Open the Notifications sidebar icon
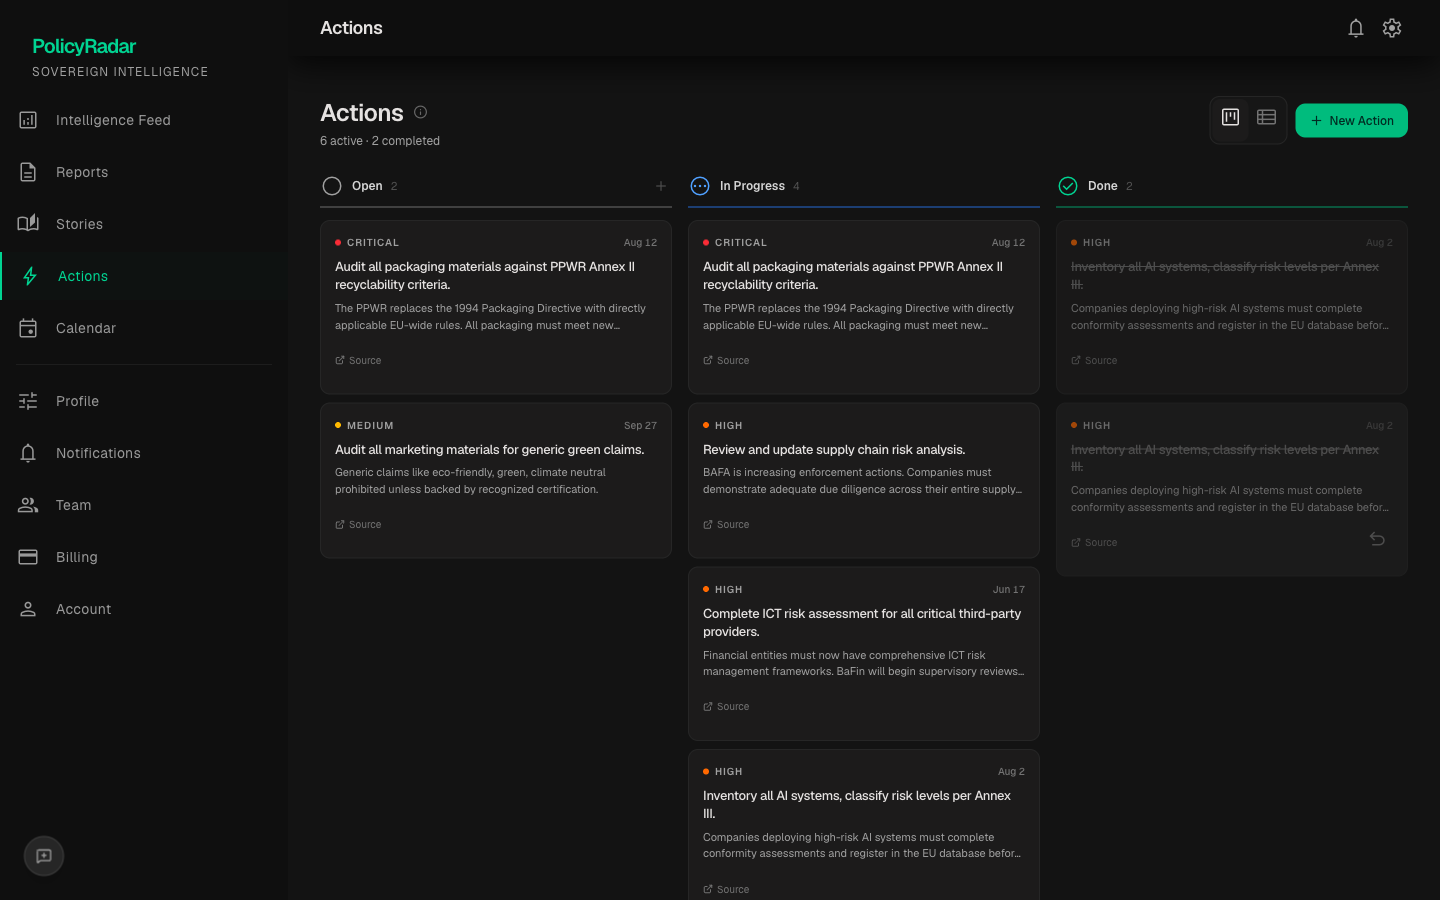This screenshot has height=900, width=1440. point(28,453)
